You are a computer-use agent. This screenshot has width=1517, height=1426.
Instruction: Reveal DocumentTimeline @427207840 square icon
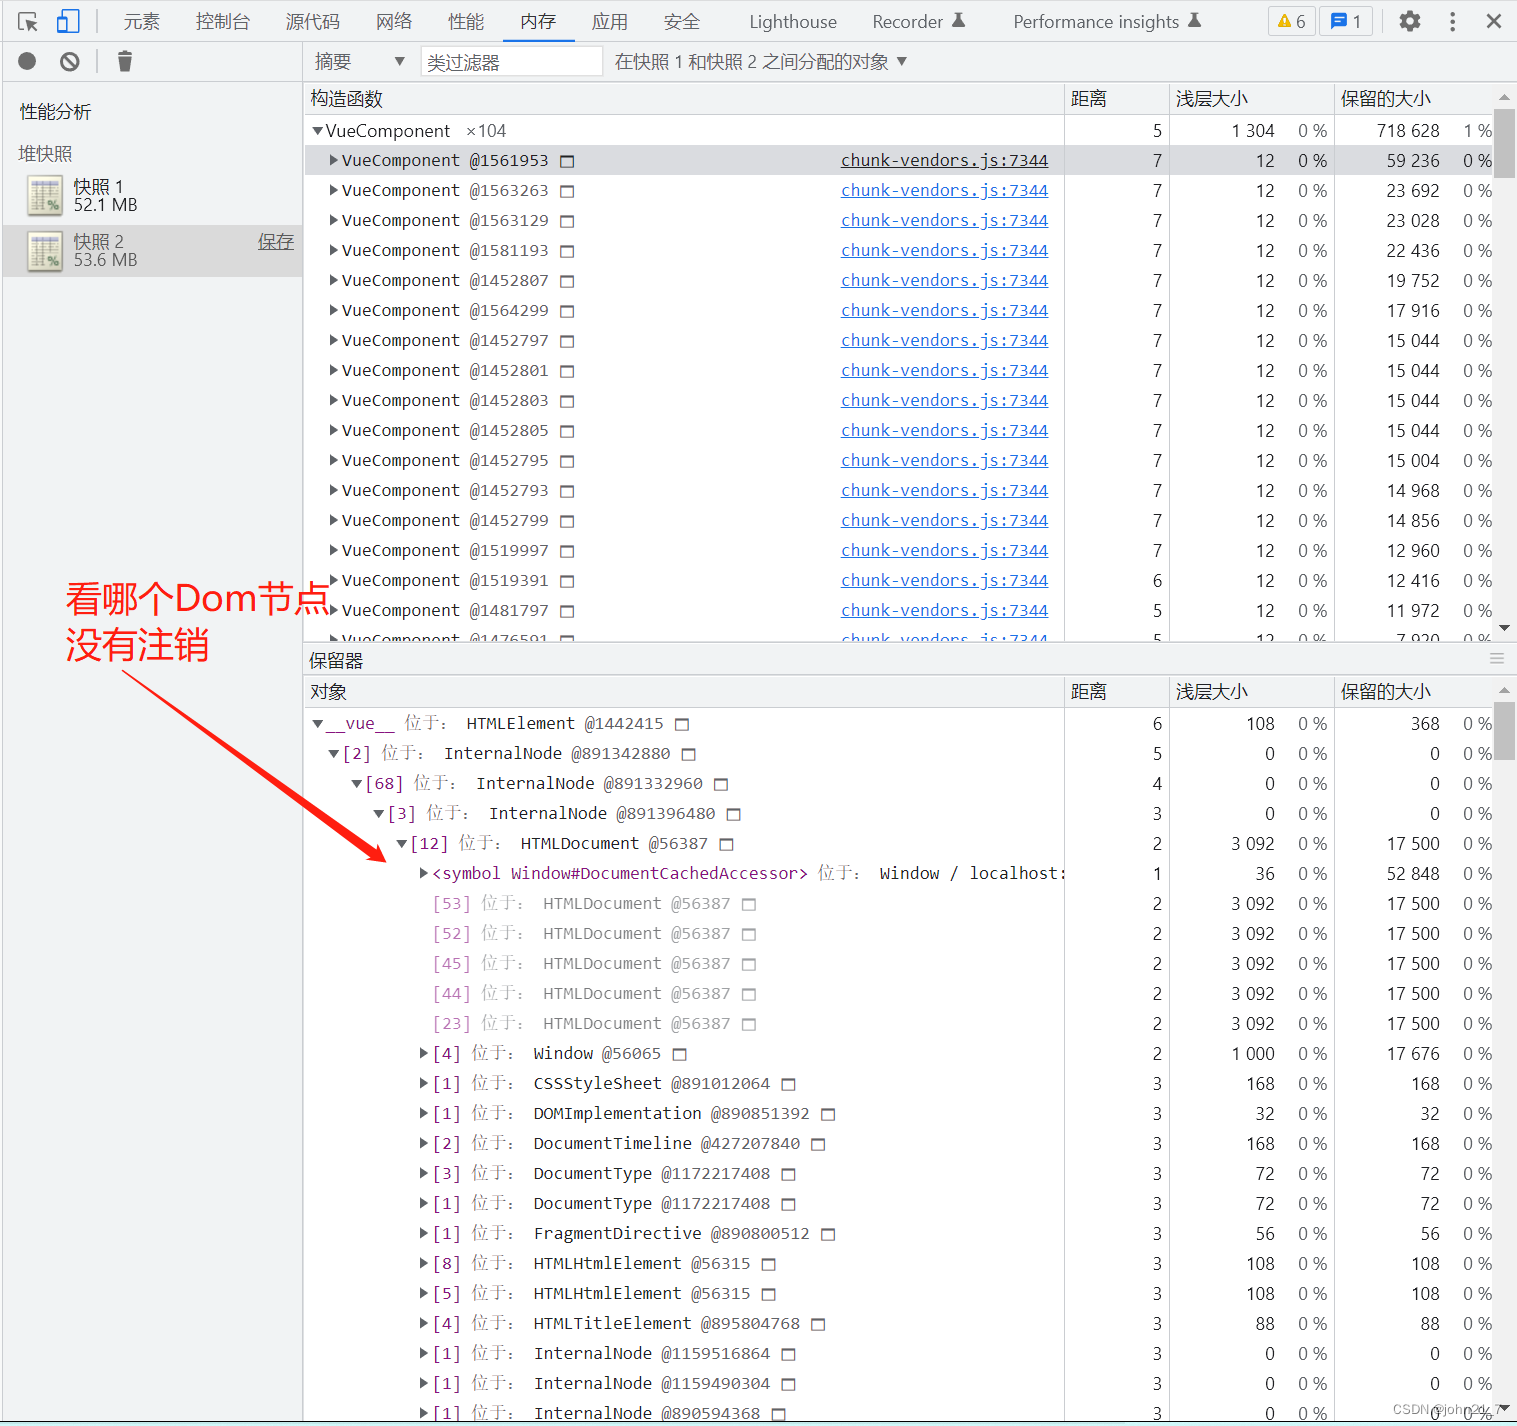[818, 1144]
